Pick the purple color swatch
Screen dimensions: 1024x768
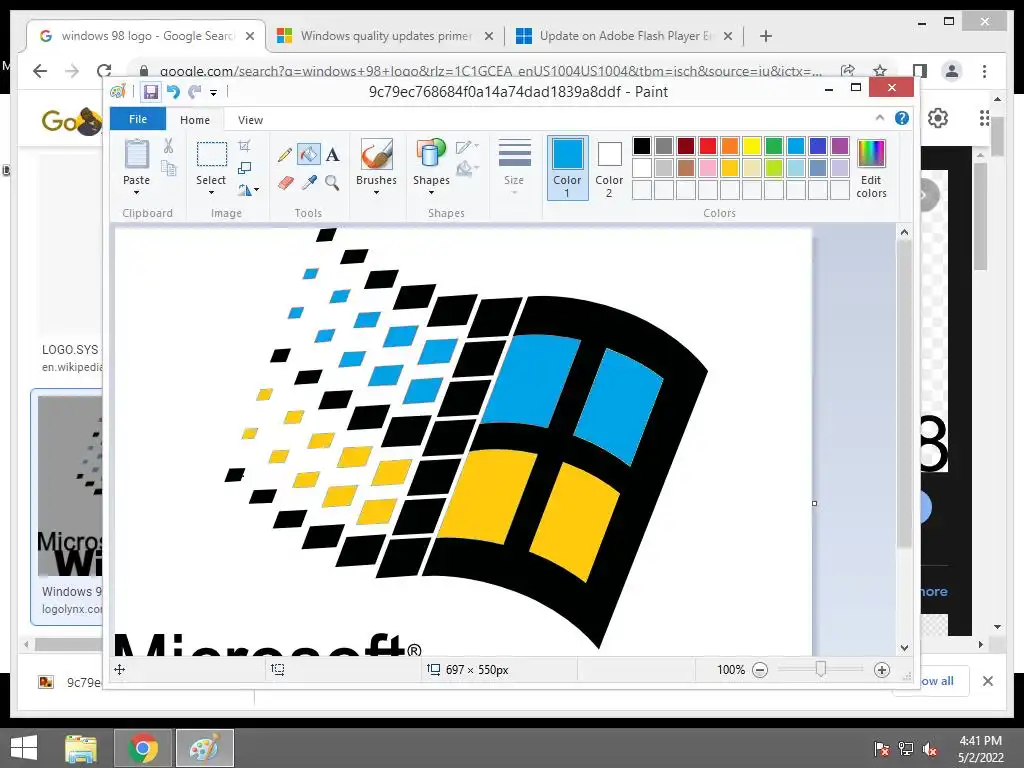[840, 146]
